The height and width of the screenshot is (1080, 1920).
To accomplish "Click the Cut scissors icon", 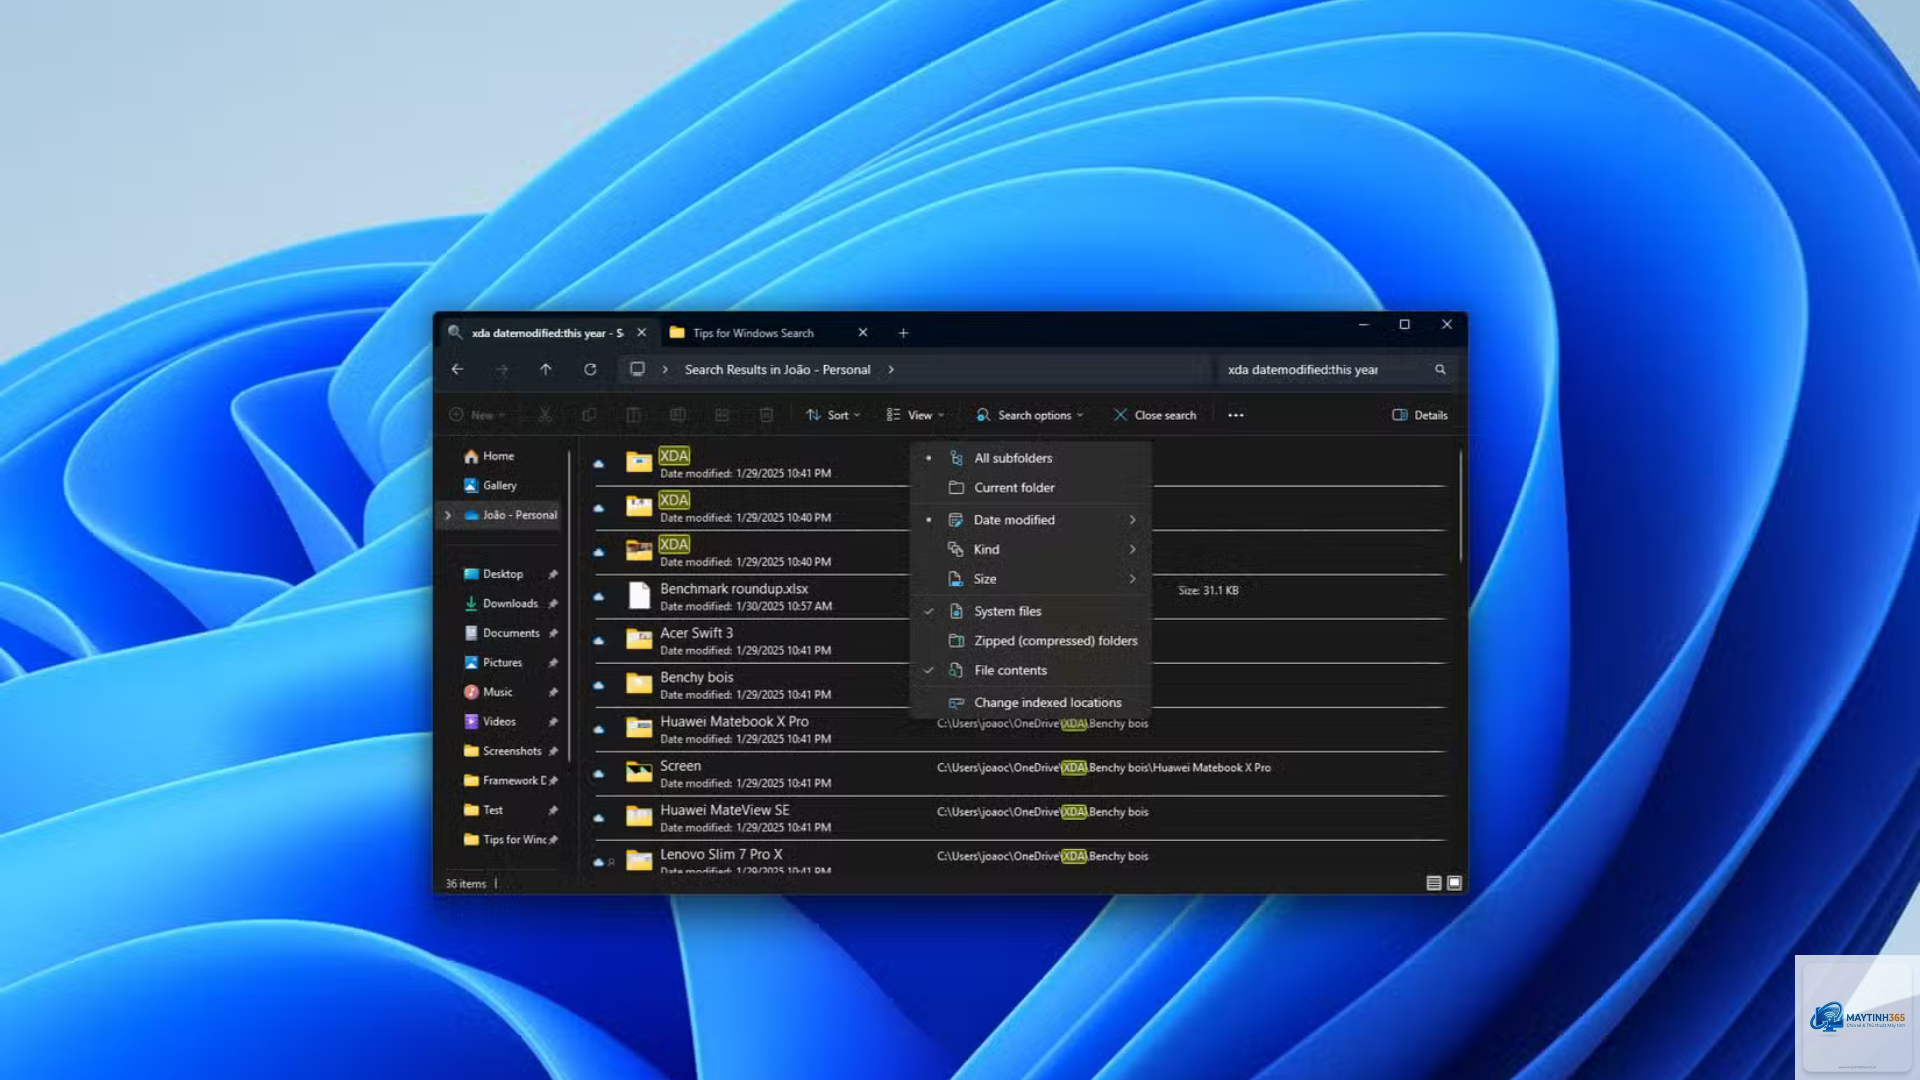I will point(545,415).
